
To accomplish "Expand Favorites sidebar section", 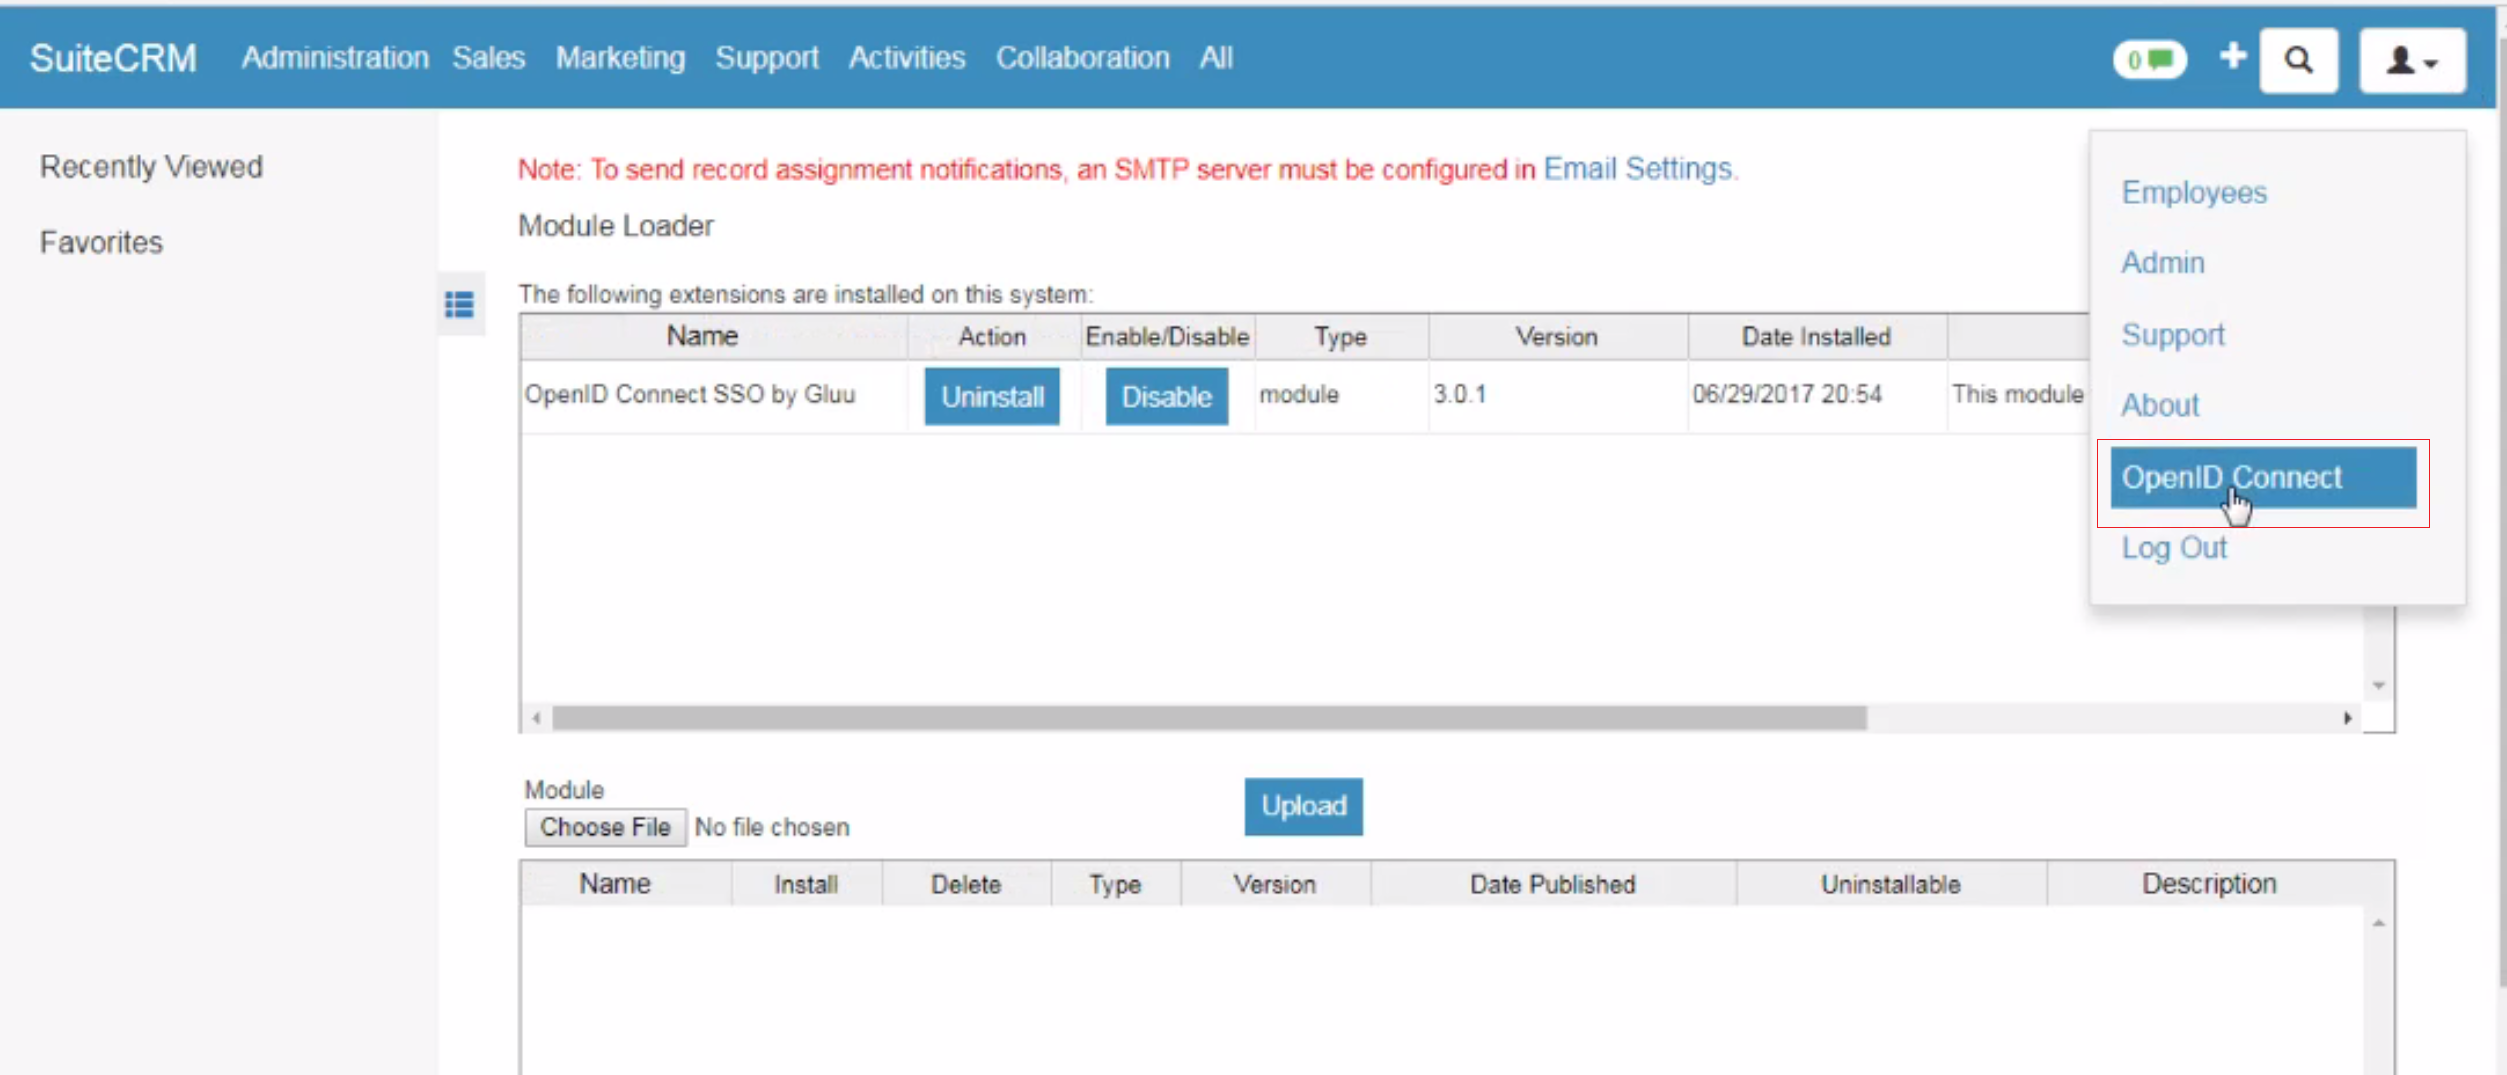I will pos(101,243).
